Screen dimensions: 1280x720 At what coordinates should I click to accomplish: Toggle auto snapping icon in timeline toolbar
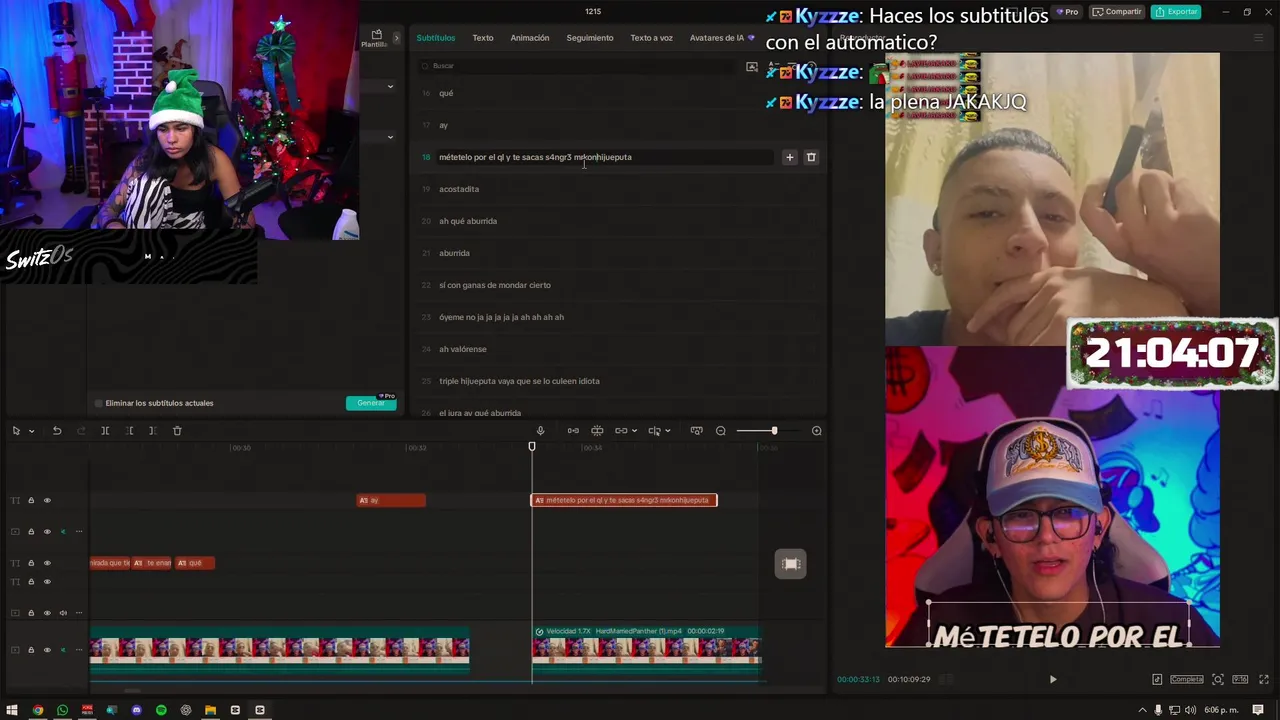point(597,431)
